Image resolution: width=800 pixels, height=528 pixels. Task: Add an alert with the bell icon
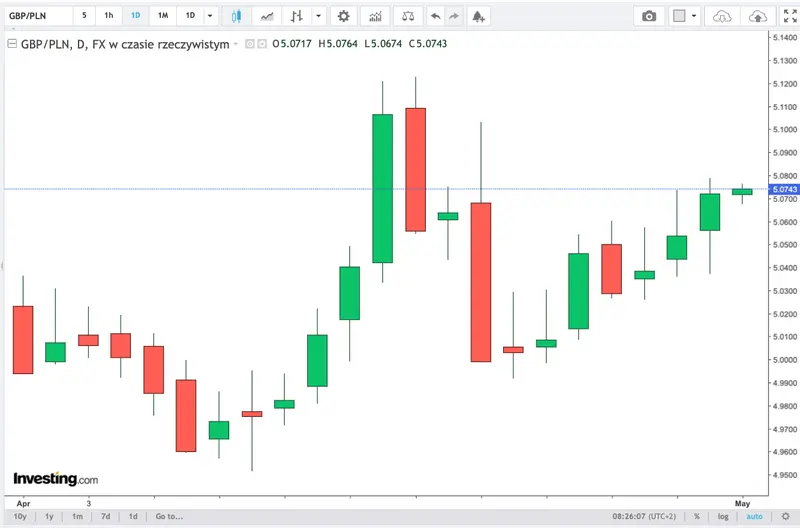point(478,16)
